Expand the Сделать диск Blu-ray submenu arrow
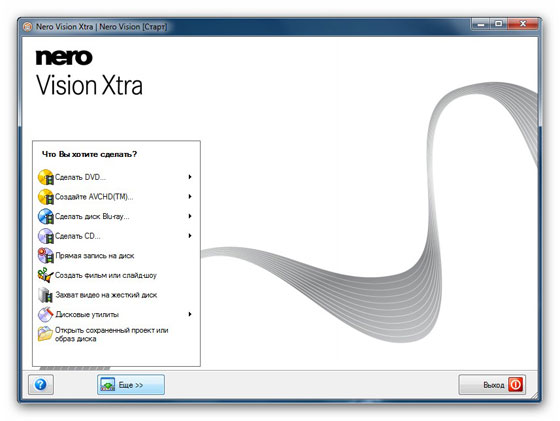Screen dimensions: 560x421 pyautogui.click(x=190, y=216)
